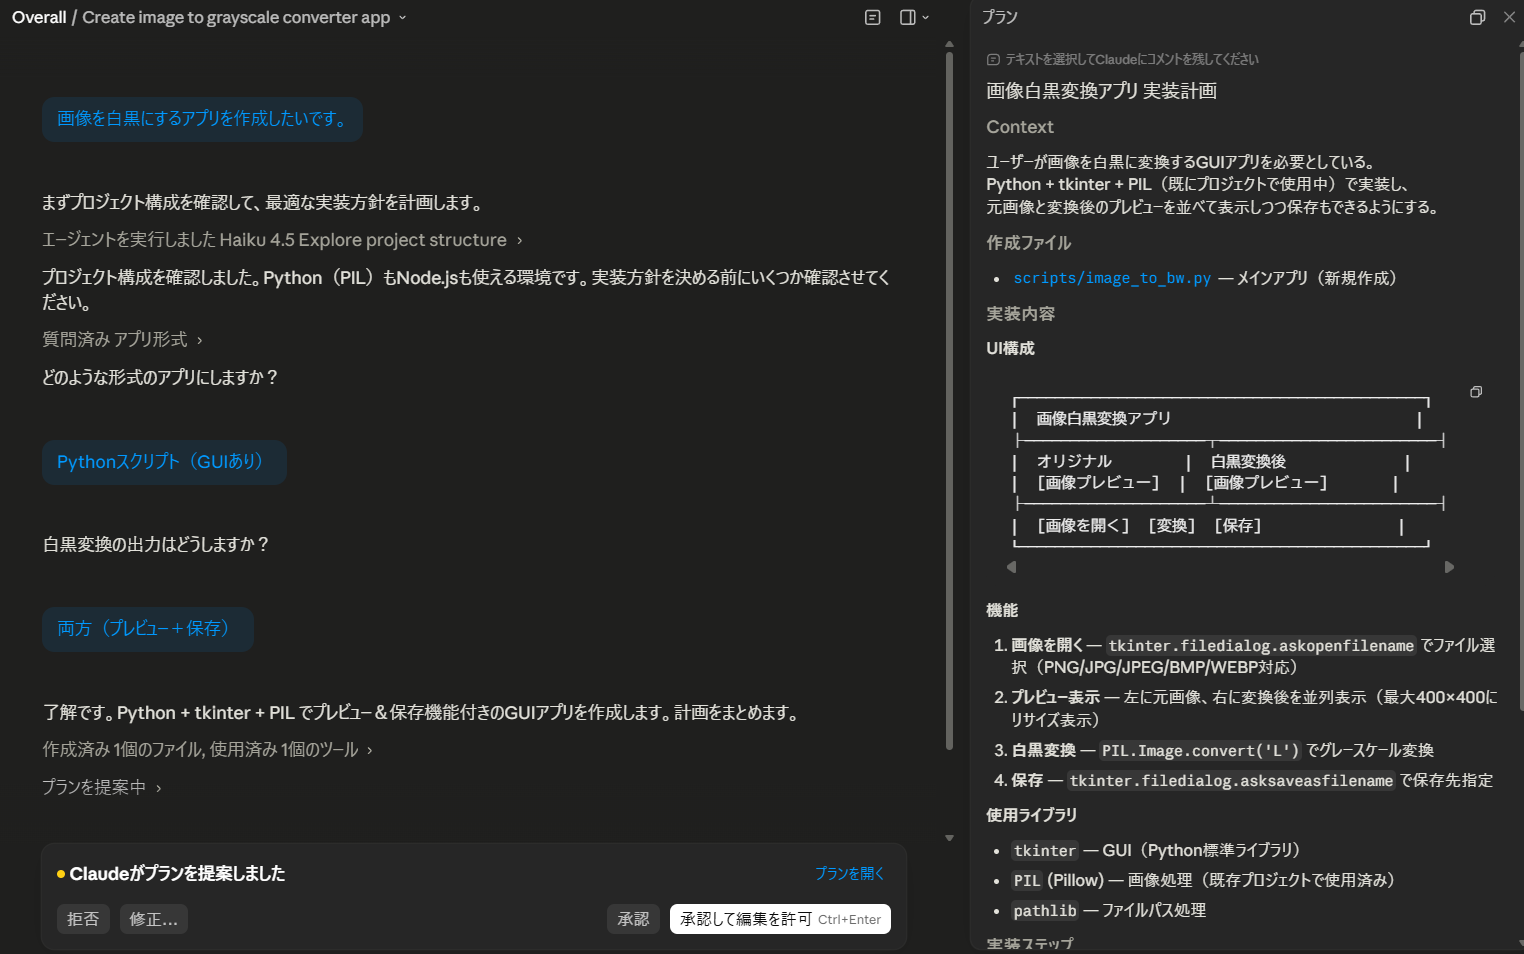This screenshot has height=954, width=1524.
Task: Expand 作成済み 1個のファイル tool summary
Action: (x=207, y=750)
